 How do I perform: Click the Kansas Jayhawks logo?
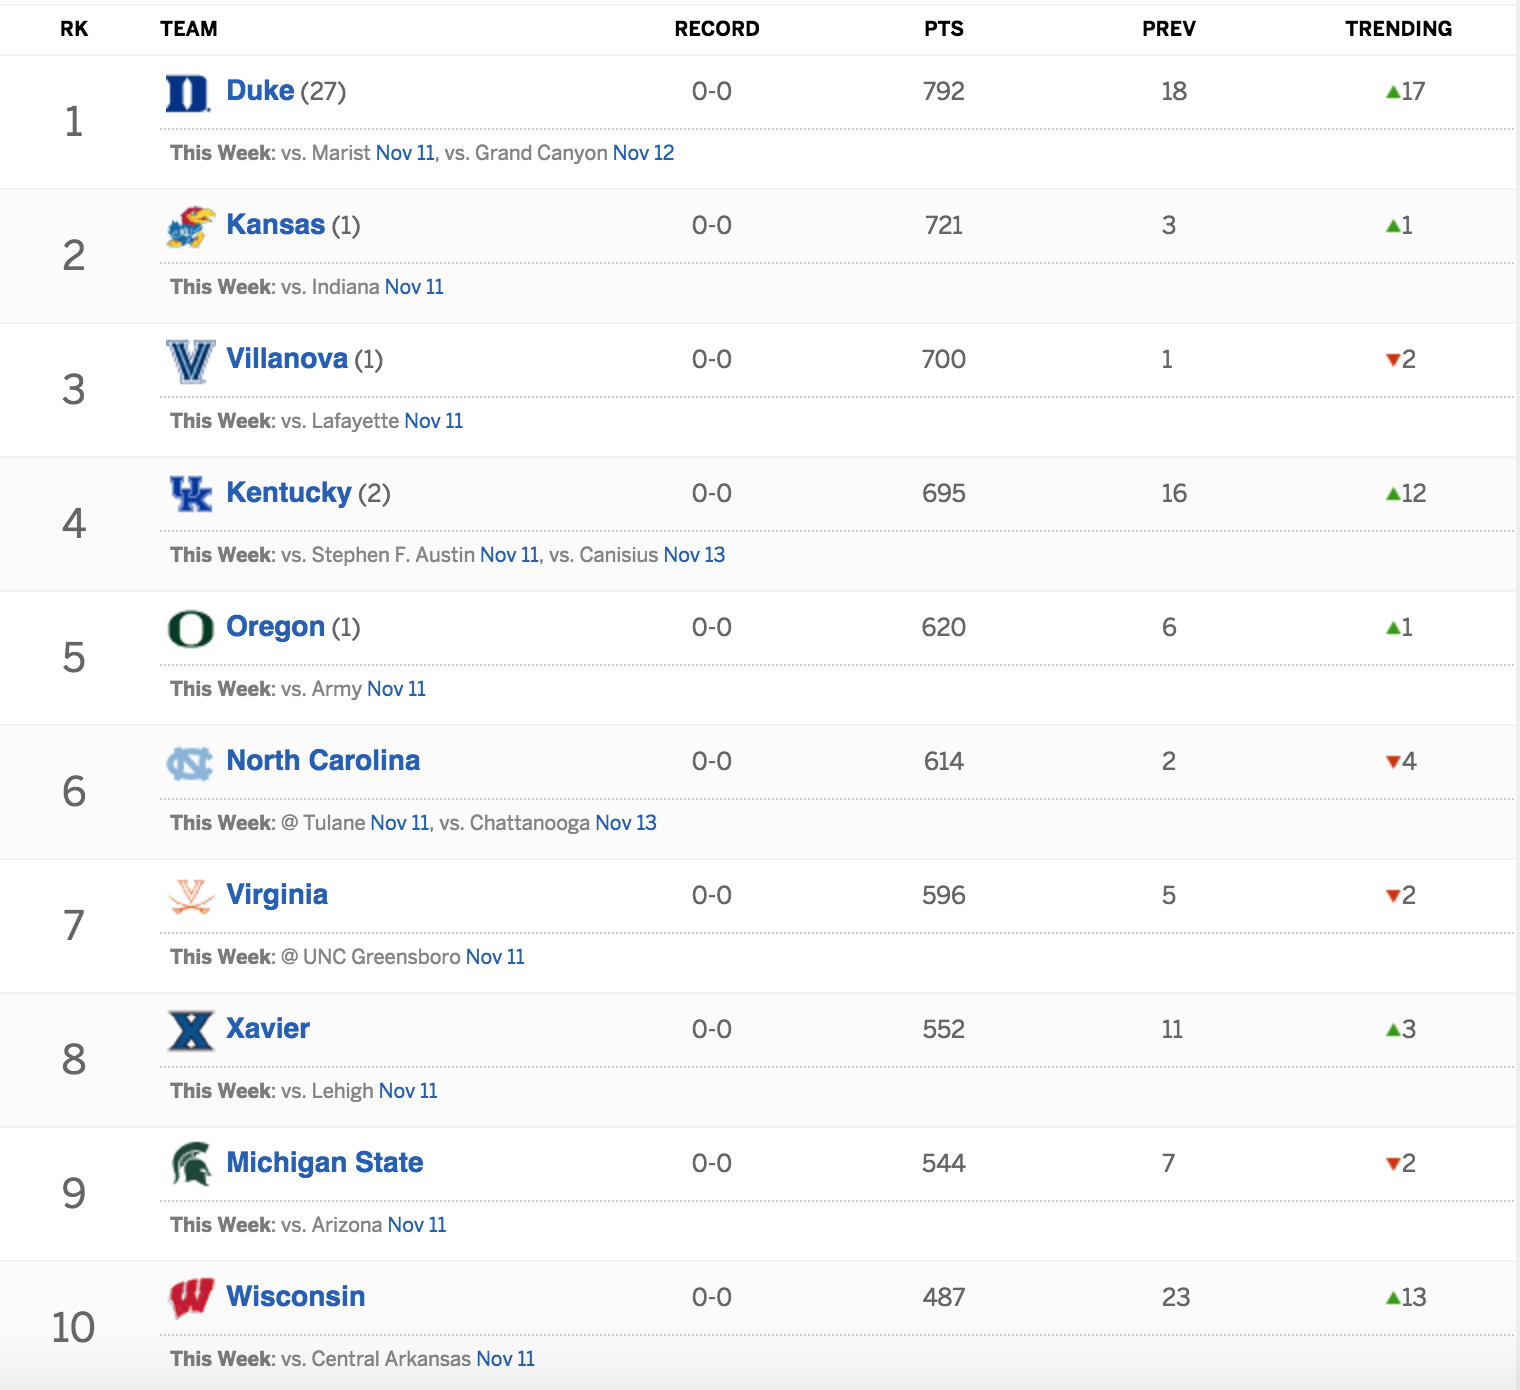point(190,227)
